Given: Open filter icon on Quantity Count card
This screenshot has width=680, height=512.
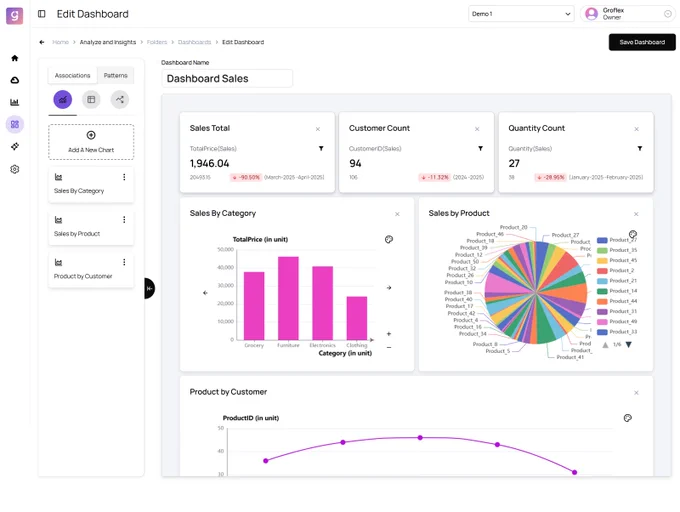Looking at the screenshot, I should pos(640,148).
